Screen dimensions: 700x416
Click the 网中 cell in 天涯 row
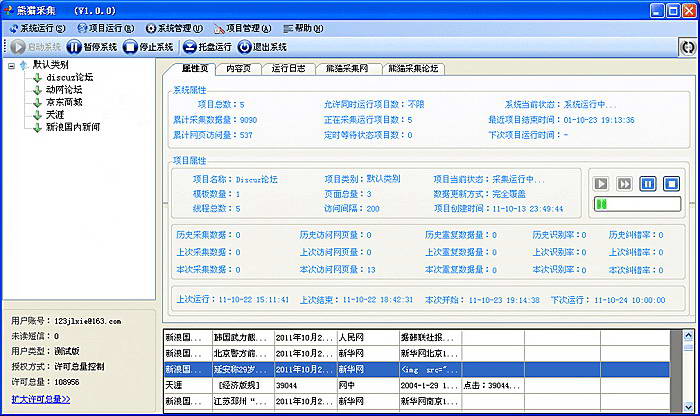[368, 385]
